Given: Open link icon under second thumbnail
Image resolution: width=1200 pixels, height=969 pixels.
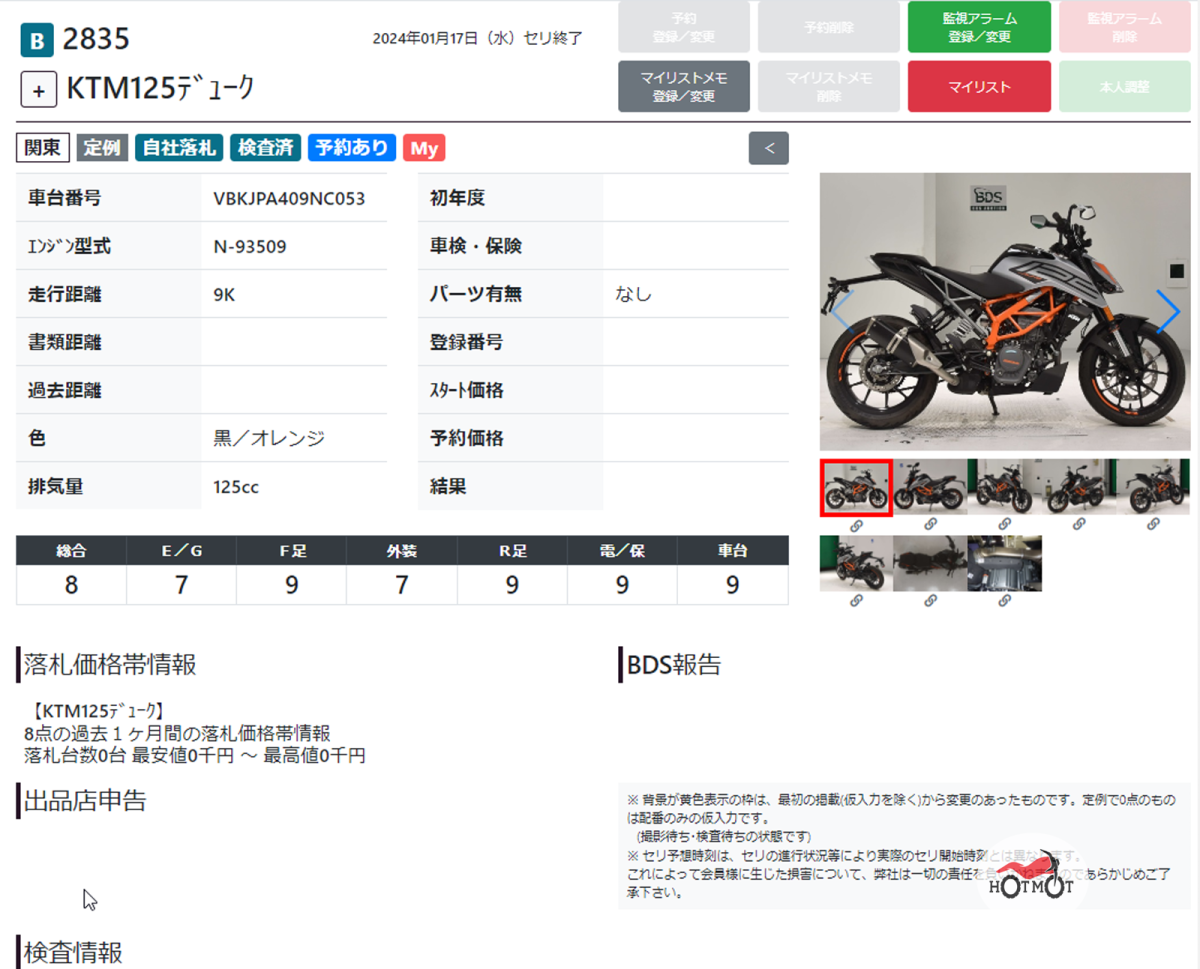Looking at the screenshot, I should tap(930, 524).
